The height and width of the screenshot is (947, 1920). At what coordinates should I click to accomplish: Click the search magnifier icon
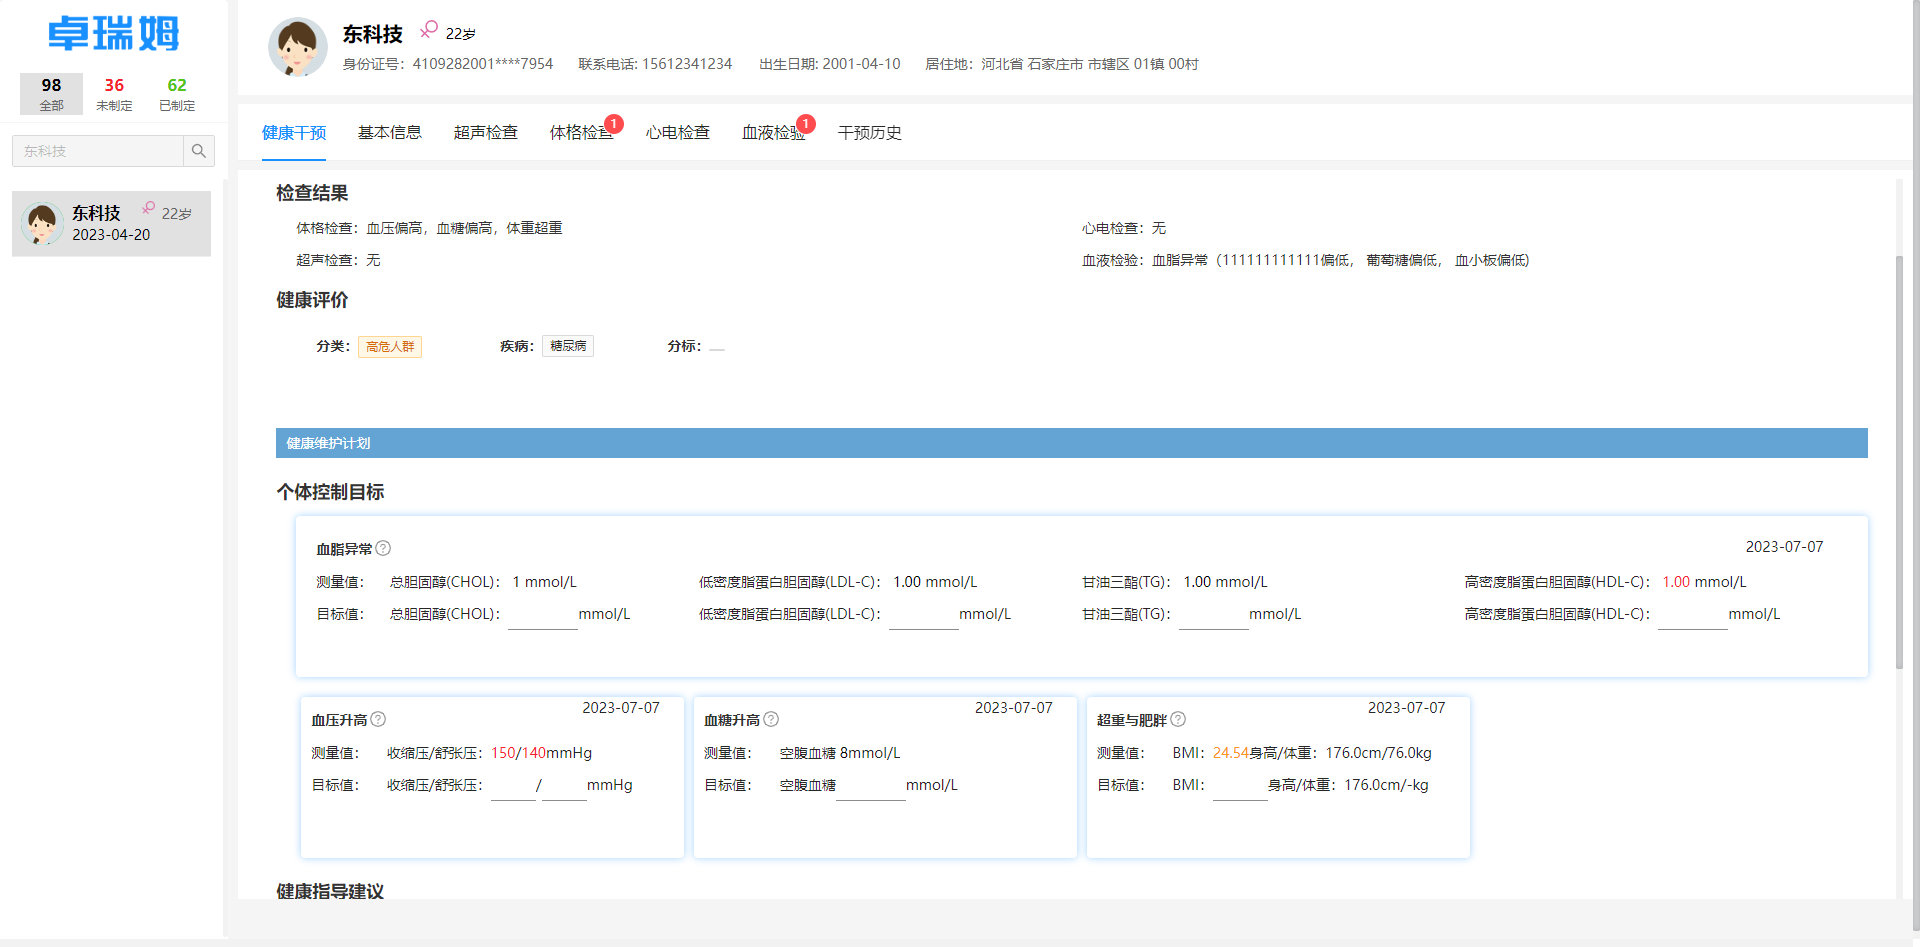(198, 151)
